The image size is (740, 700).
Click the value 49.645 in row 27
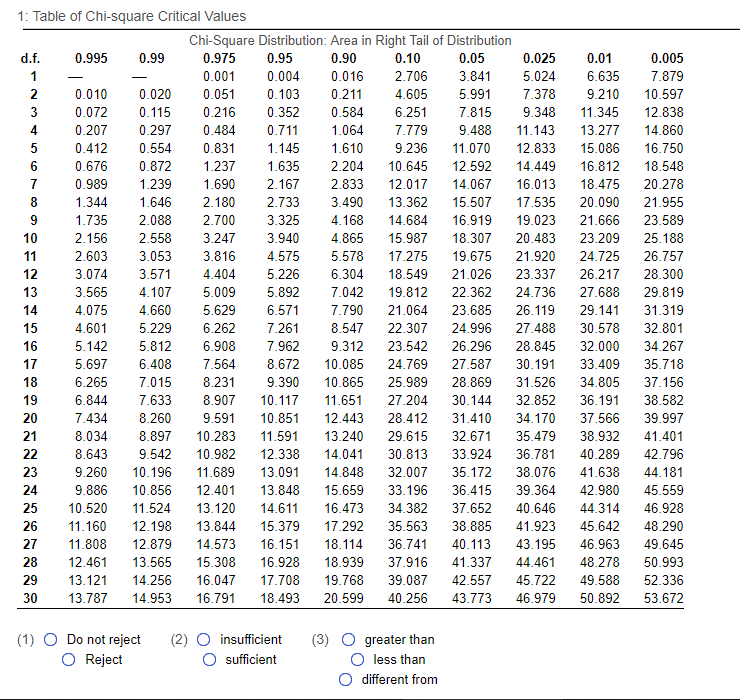(664, 544)
